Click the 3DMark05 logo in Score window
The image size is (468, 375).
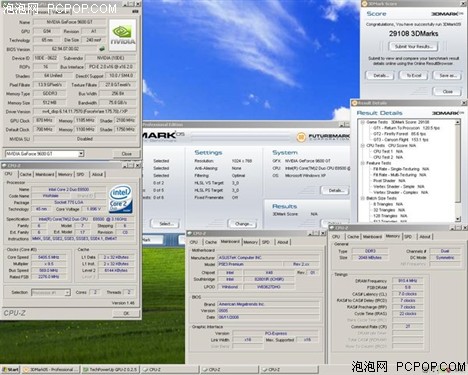coord(447,14)
